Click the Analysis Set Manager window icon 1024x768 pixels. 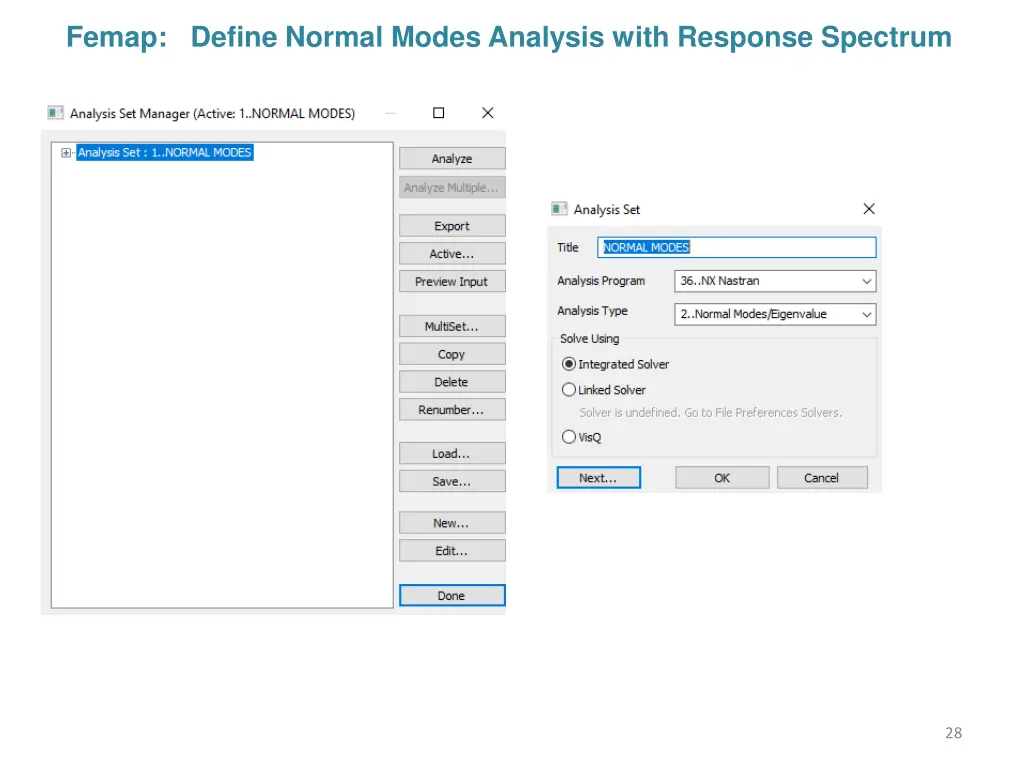(56, 113)
